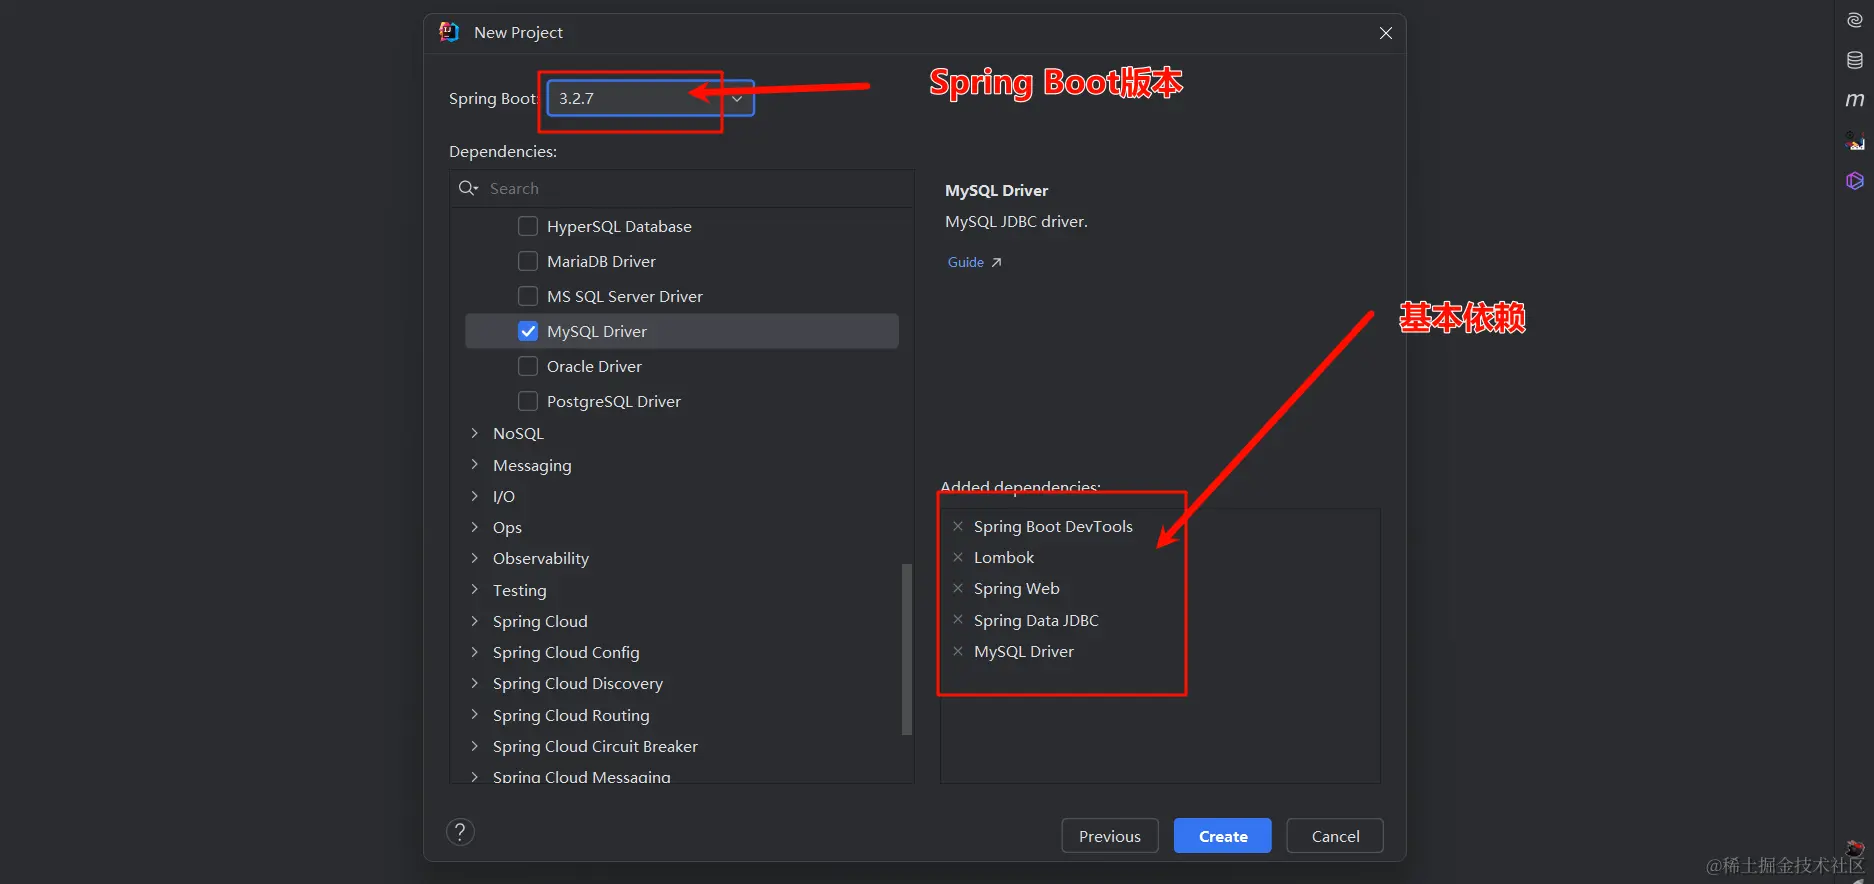Viewport: 1874px width, 884px height.
Task: Open the Database tool window icon
Action: [1854, 60]
